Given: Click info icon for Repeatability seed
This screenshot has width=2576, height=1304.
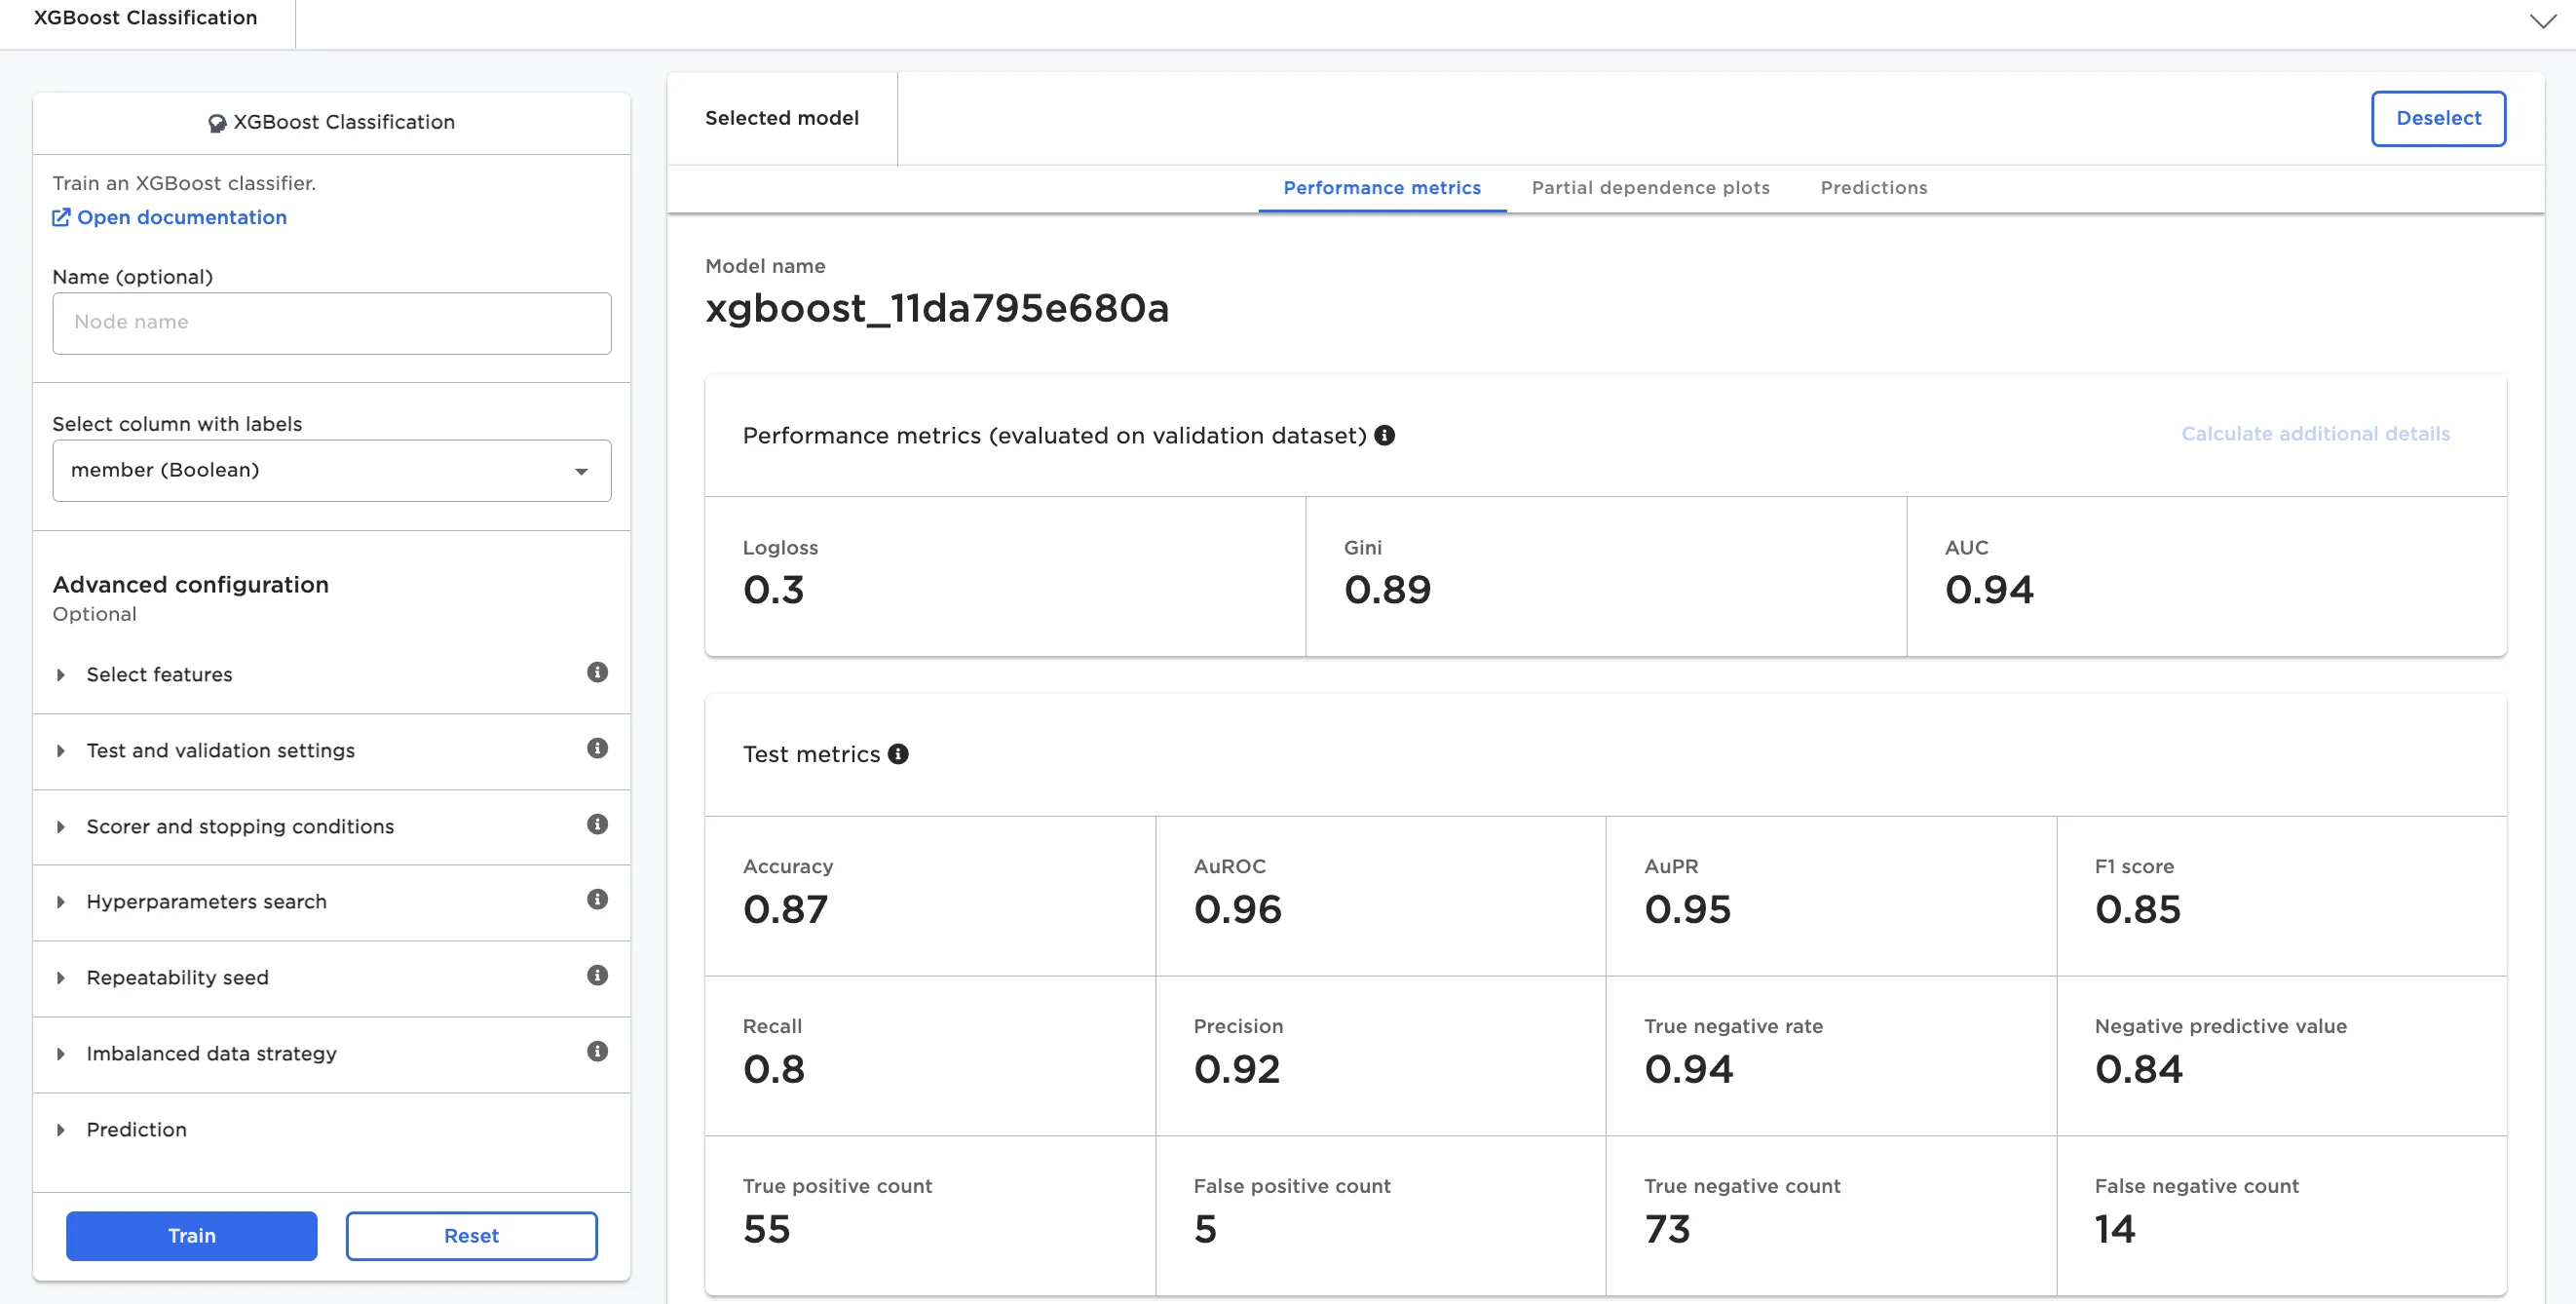Looking at the screenshot, I should pos(597,975).
